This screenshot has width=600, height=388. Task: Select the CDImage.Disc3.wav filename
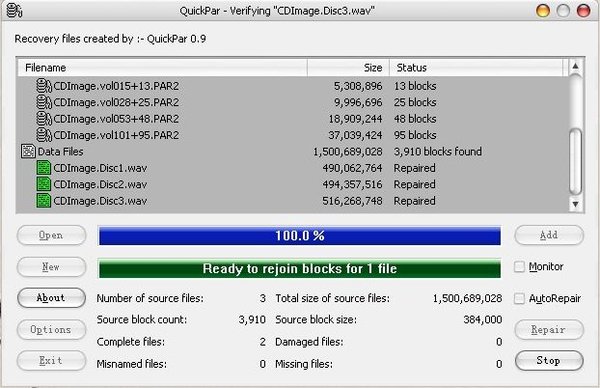(x=100, y=201)
